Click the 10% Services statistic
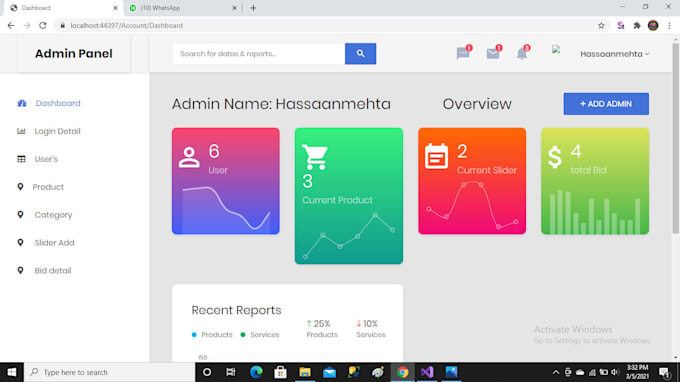This screenshot has width=680, height=382. [371, 329]
